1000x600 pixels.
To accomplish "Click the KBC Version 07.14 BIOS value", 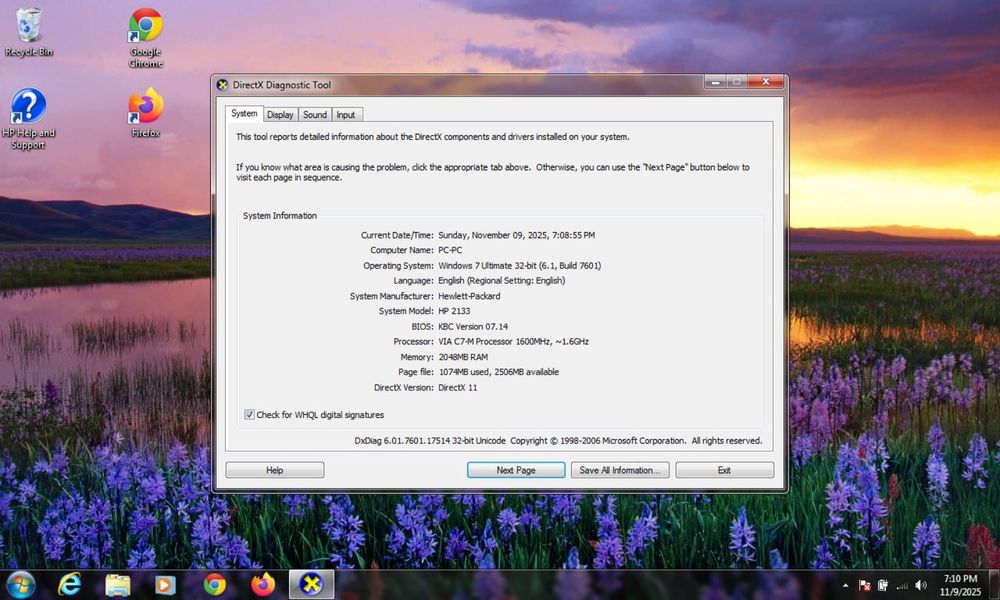I will pos(473,326).
